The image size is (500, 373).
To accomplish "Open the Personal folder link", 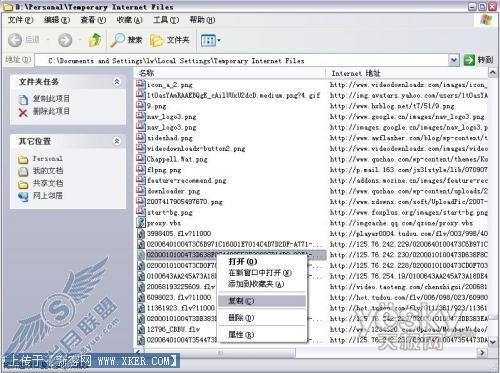I will [x=47, y=159].
